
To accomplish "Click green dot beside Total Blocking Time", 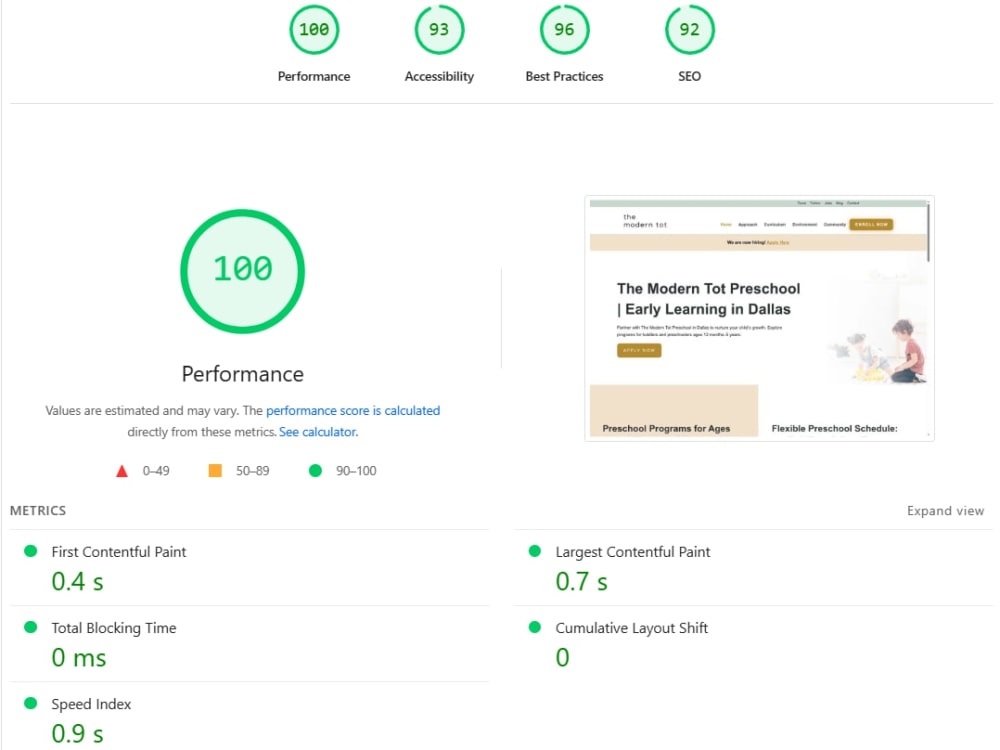I will point(30,627).
